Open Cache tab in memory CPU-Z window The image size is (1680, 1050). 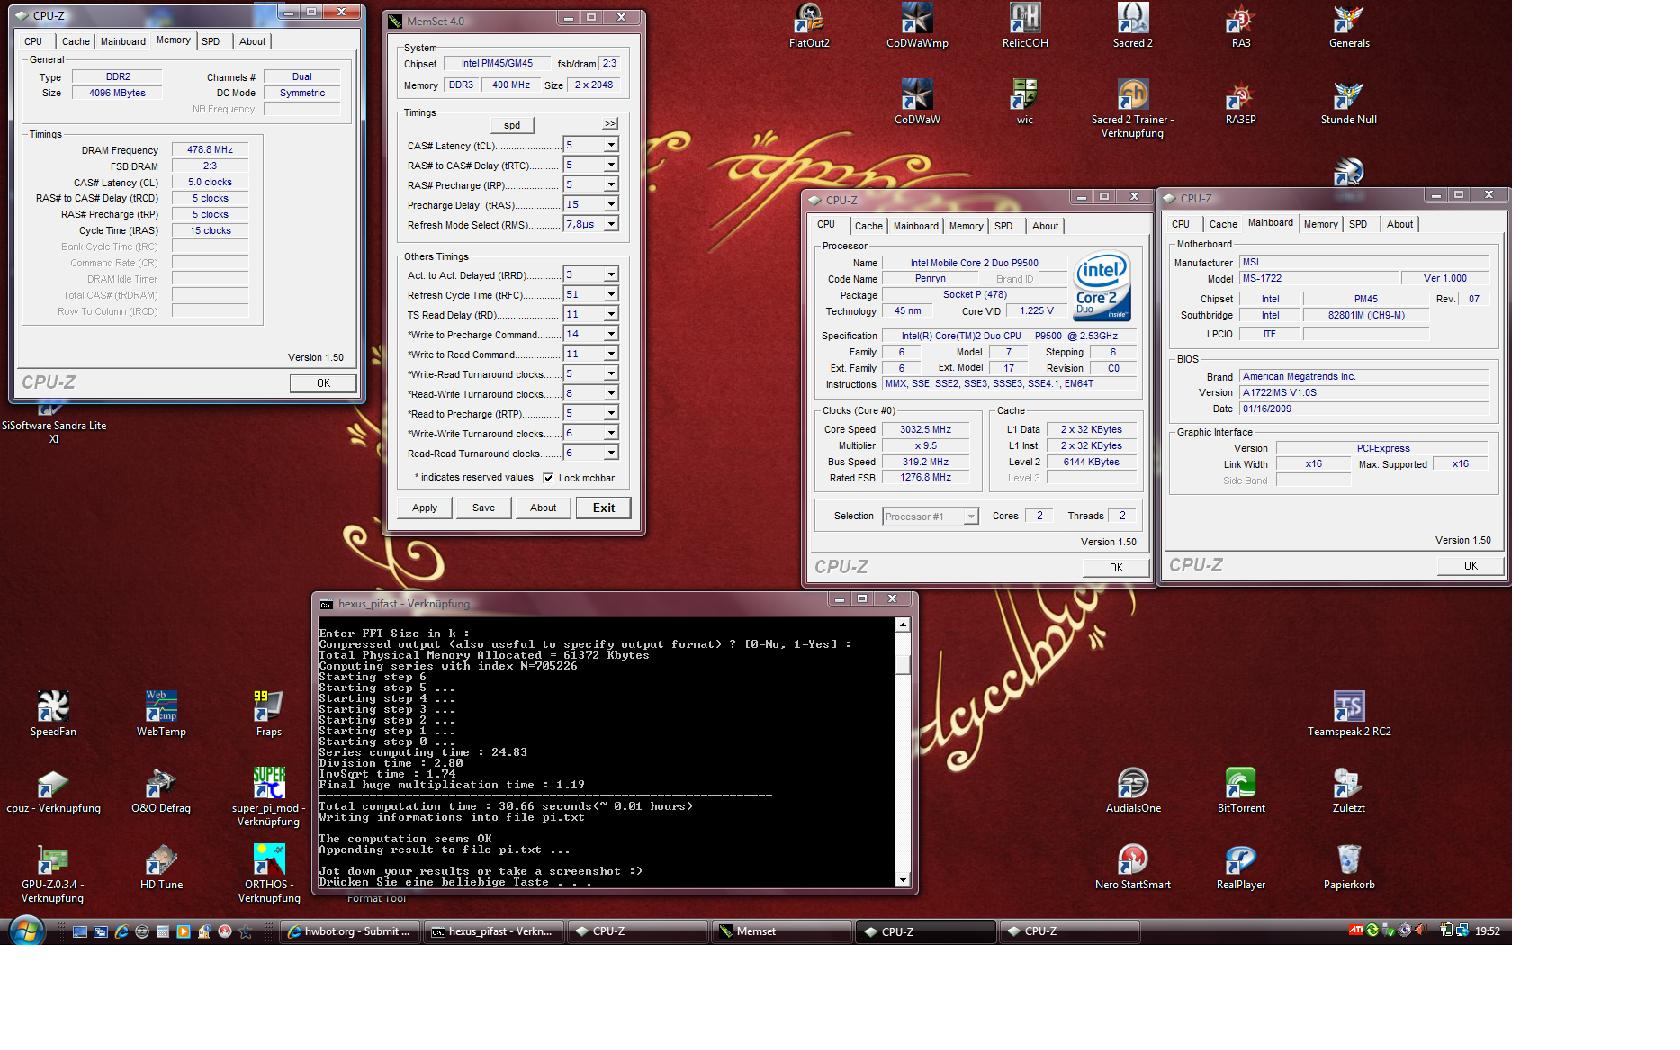[75, 41]
